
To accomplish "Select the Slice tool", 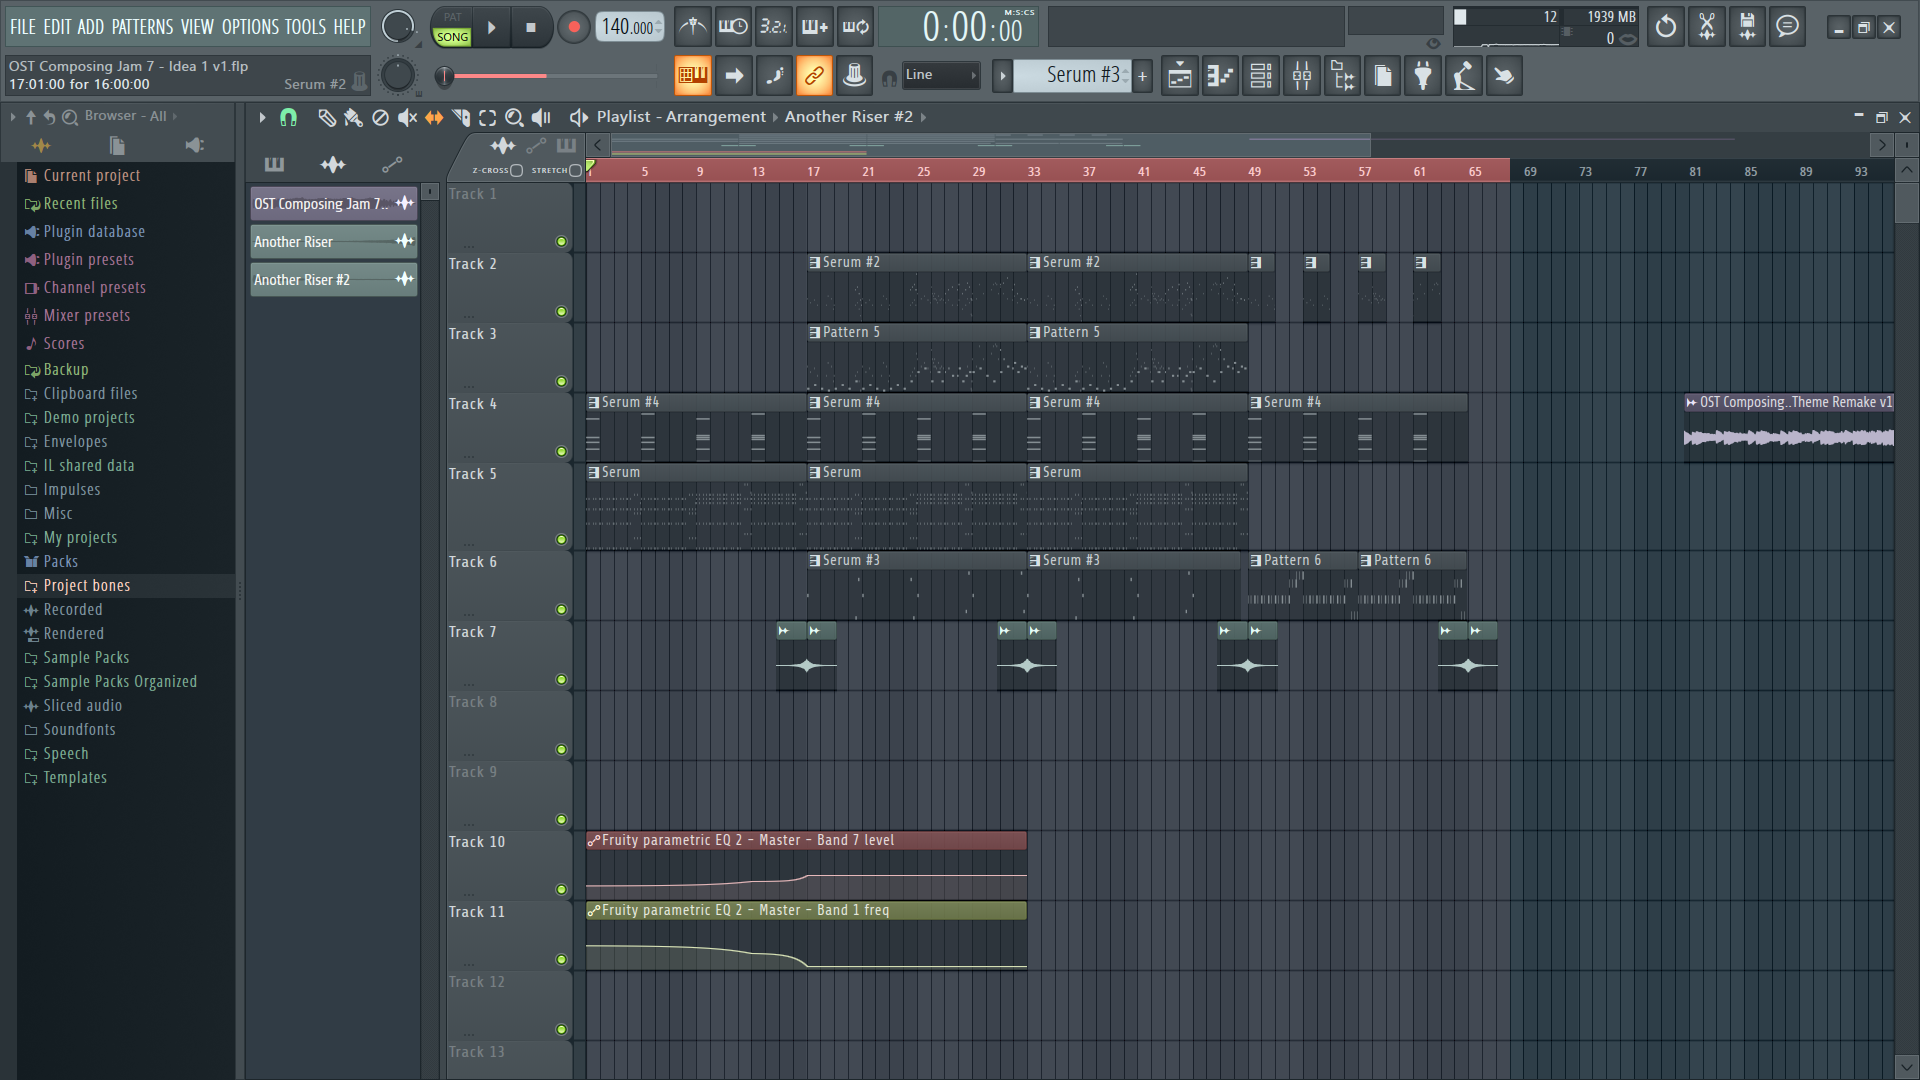I will click(x=461, y=117).
